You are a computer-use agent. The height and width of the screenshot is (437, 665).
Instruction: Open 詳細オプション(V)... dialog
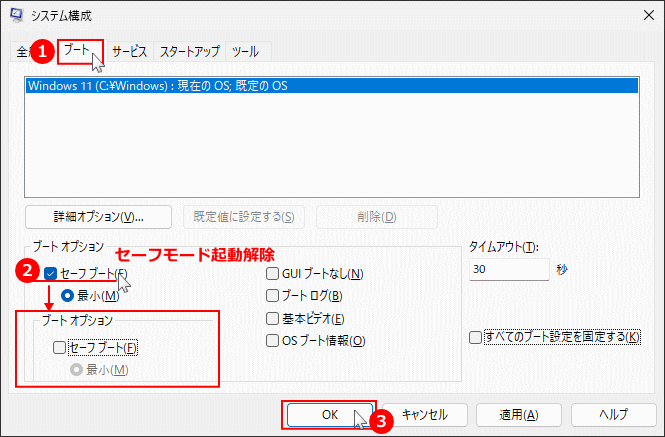tap(98, 217)
